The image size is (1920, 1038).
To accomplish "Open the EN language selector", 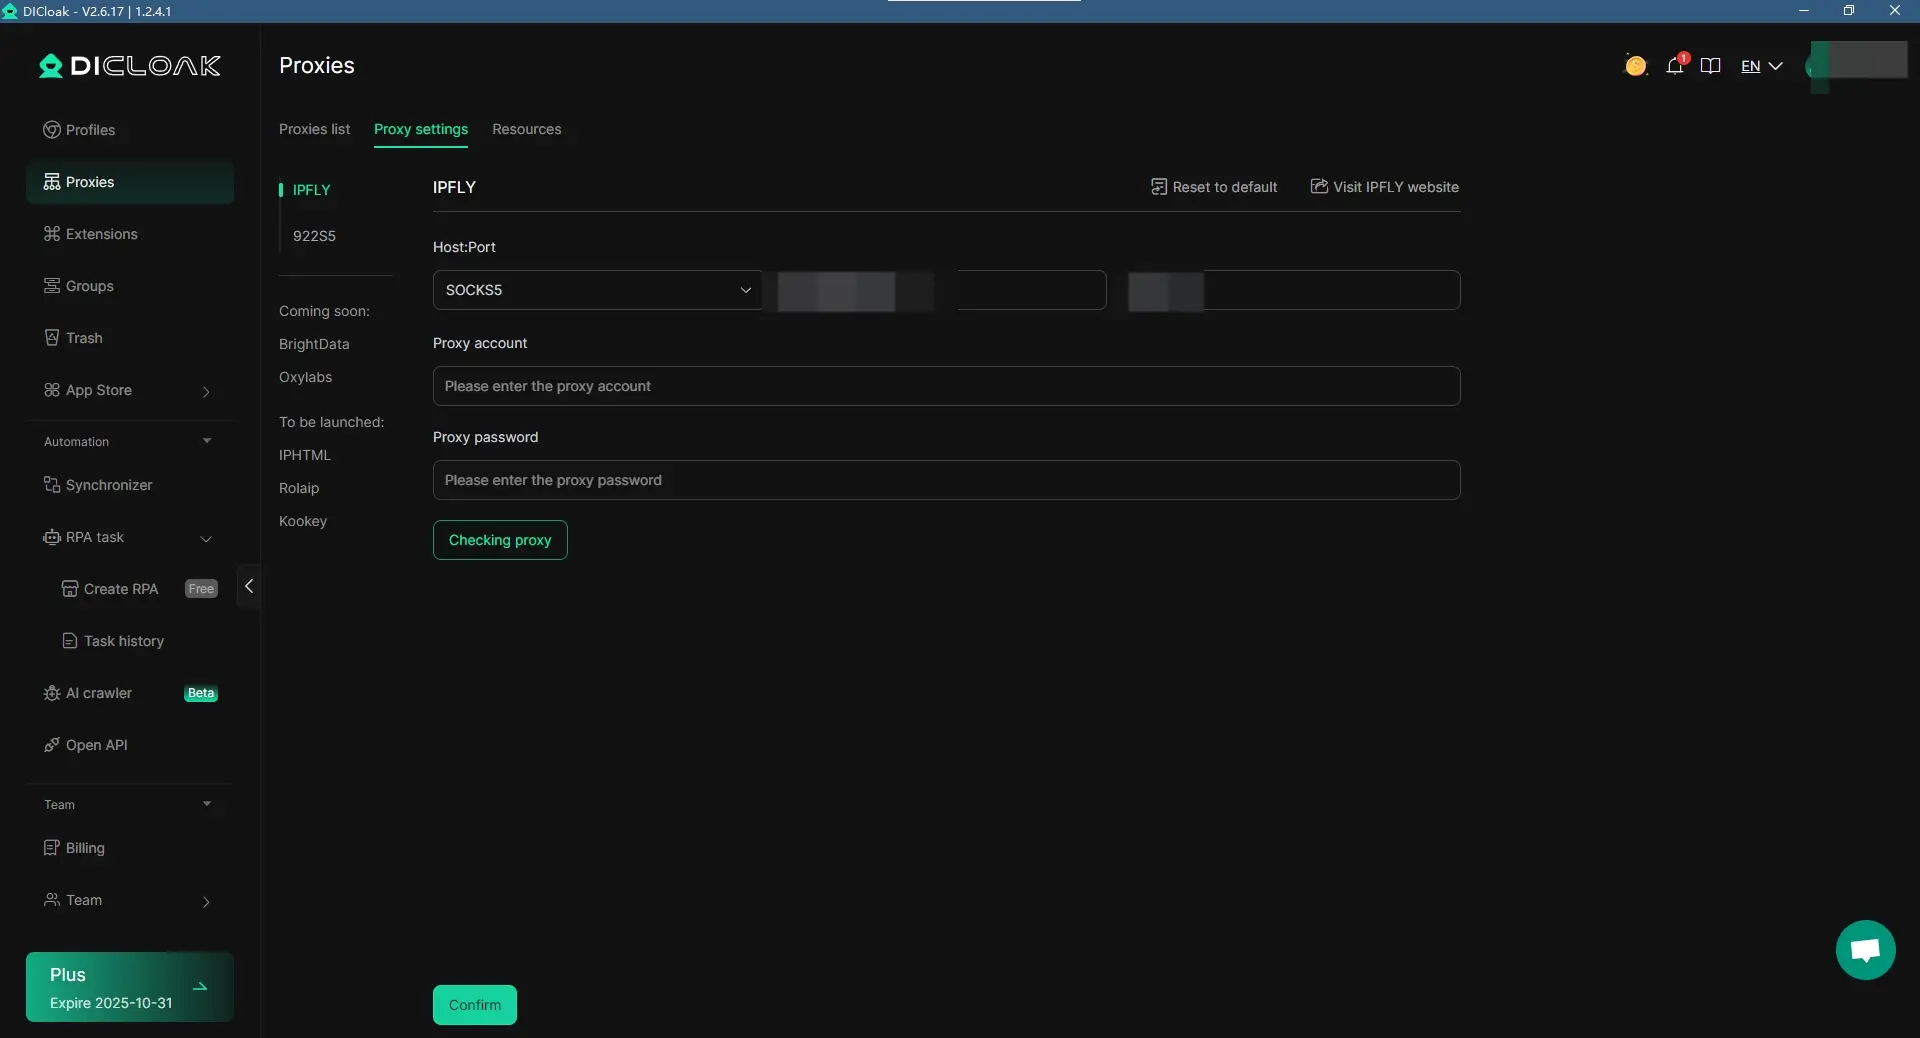I will pyautogui.click(x=1761, y=66).
